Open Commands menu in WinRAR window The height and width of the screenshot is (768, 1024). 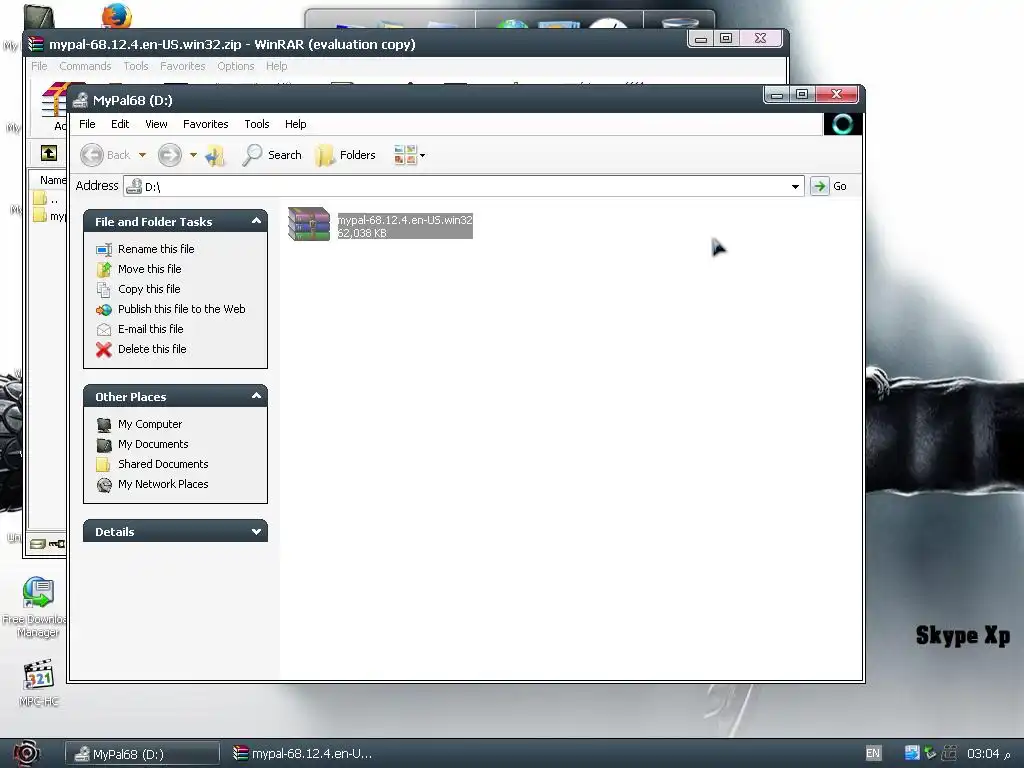85,66
